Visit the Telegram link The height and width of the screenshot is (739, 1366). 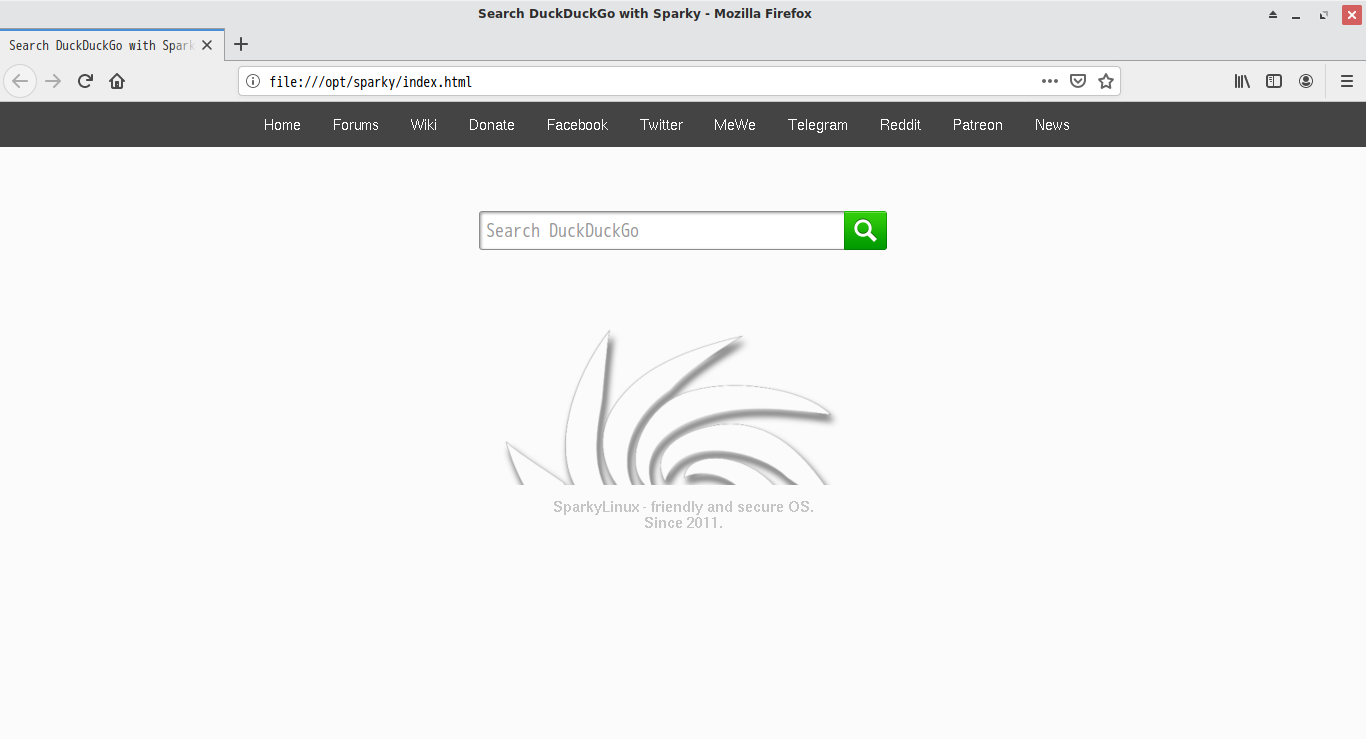click(x=818, y=125)
